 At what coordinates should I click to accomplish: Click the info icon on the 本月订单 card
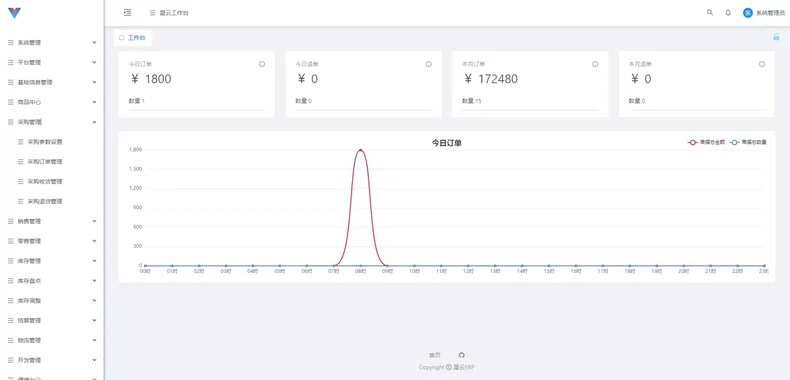click(x=595, y=64)
